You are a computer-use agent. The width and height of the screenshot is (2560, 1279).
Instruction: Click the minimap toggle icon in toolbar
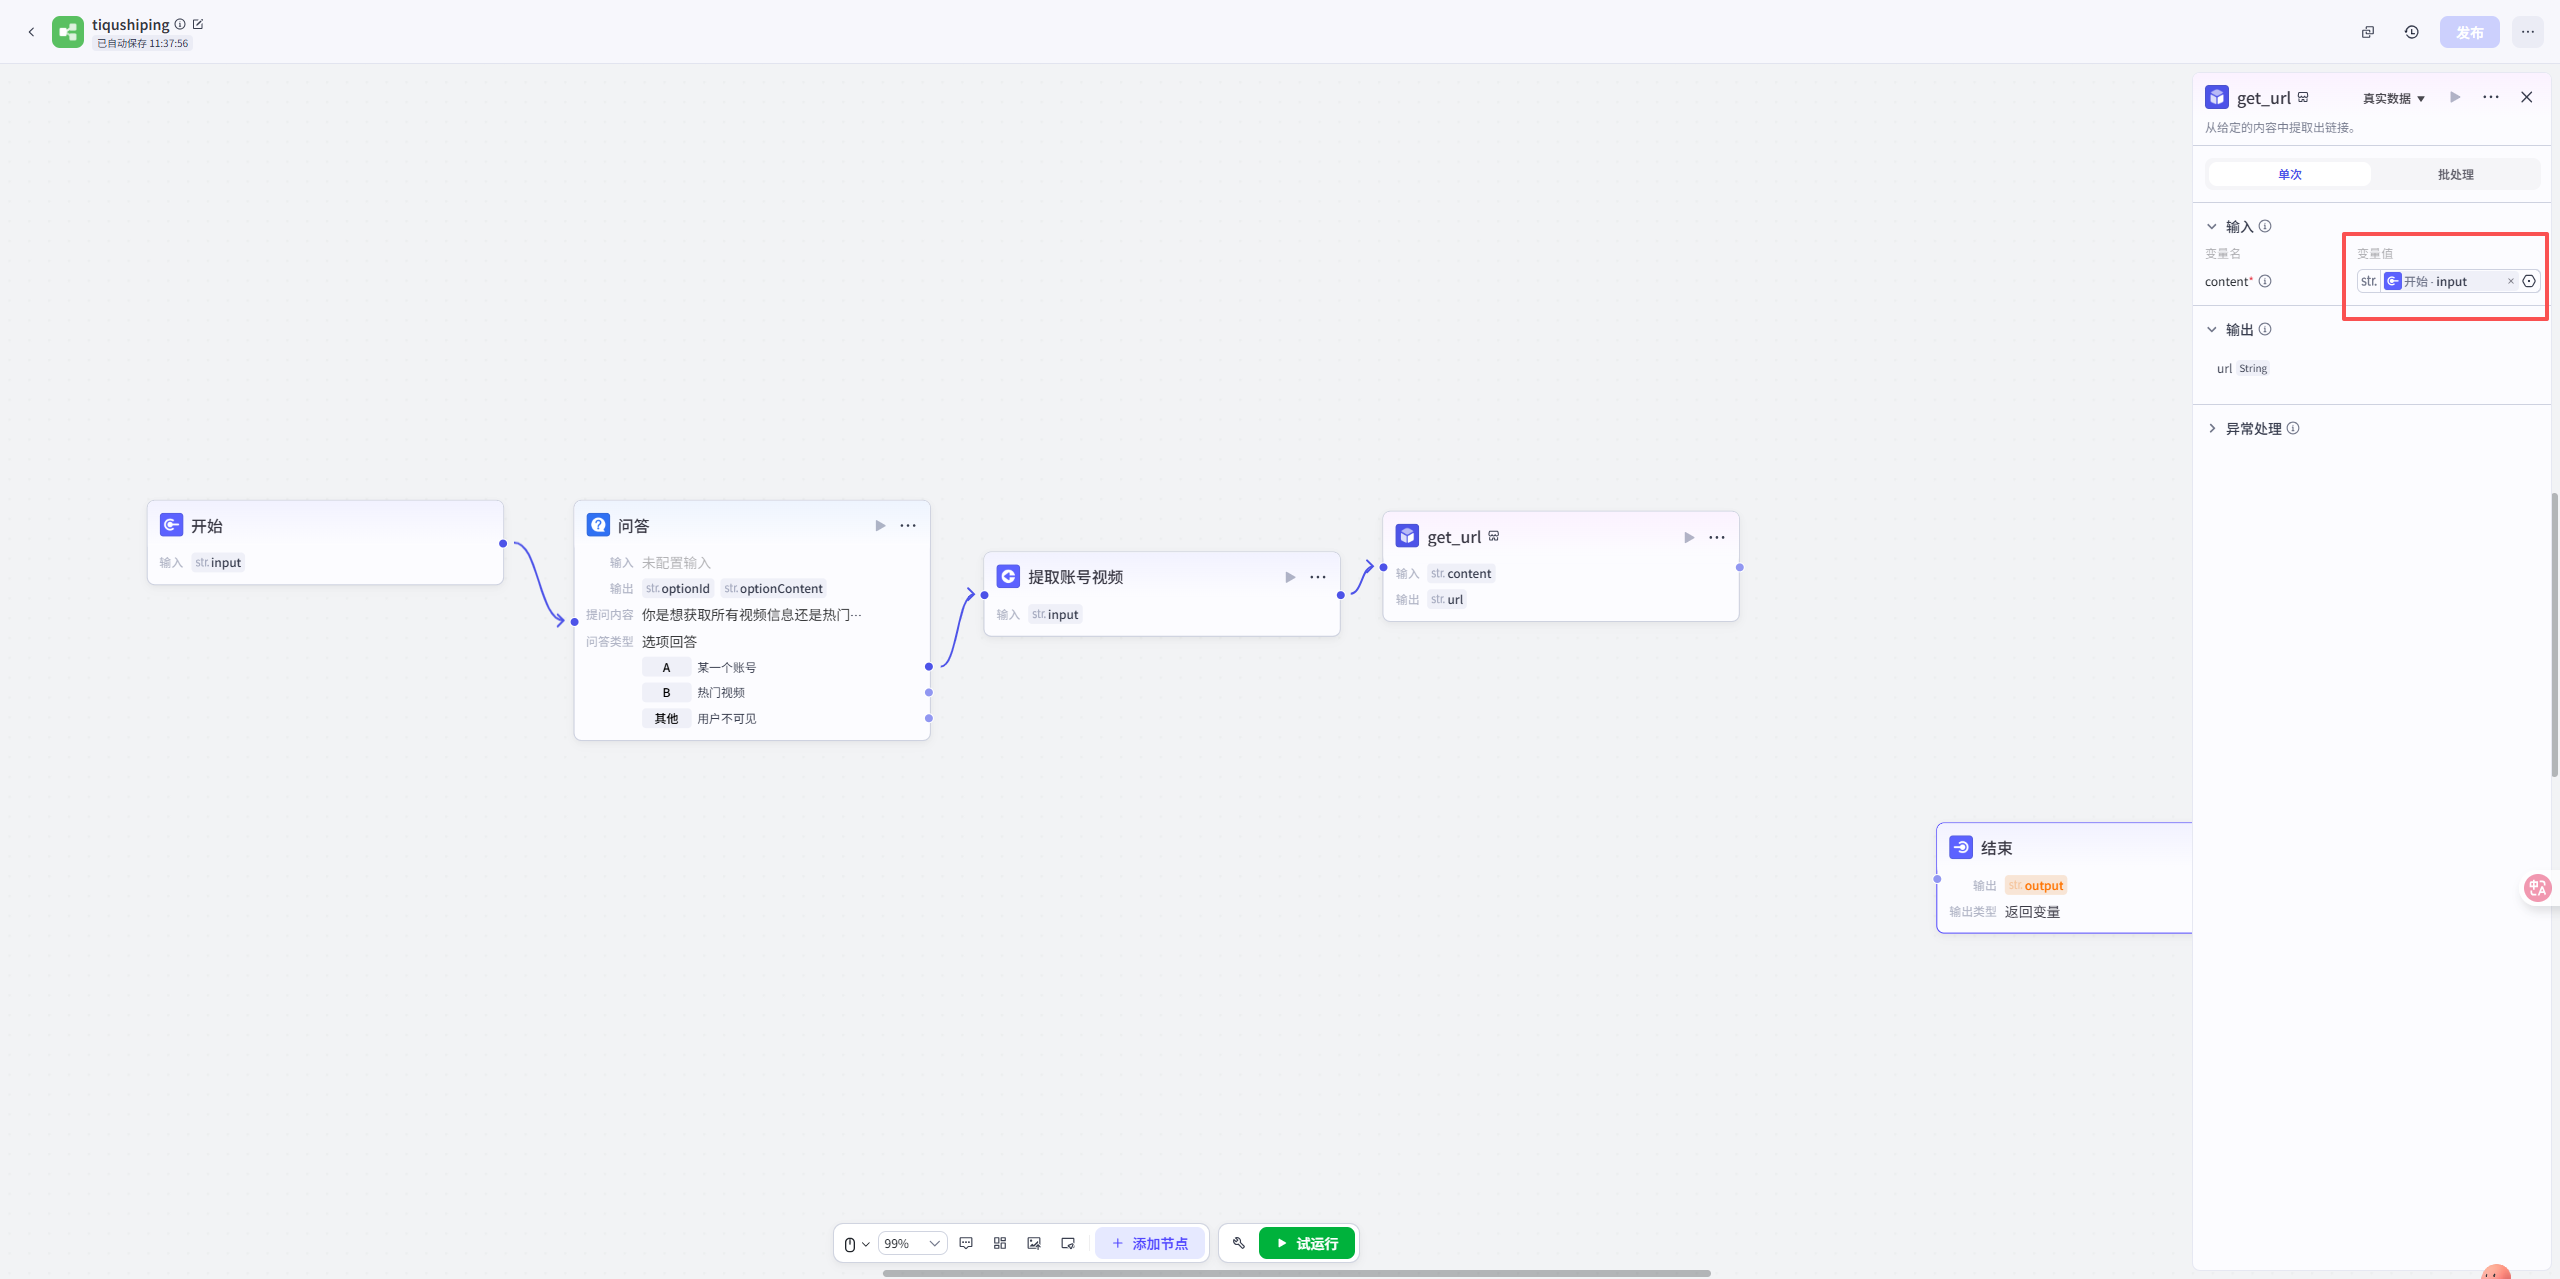(1068, 1243)
